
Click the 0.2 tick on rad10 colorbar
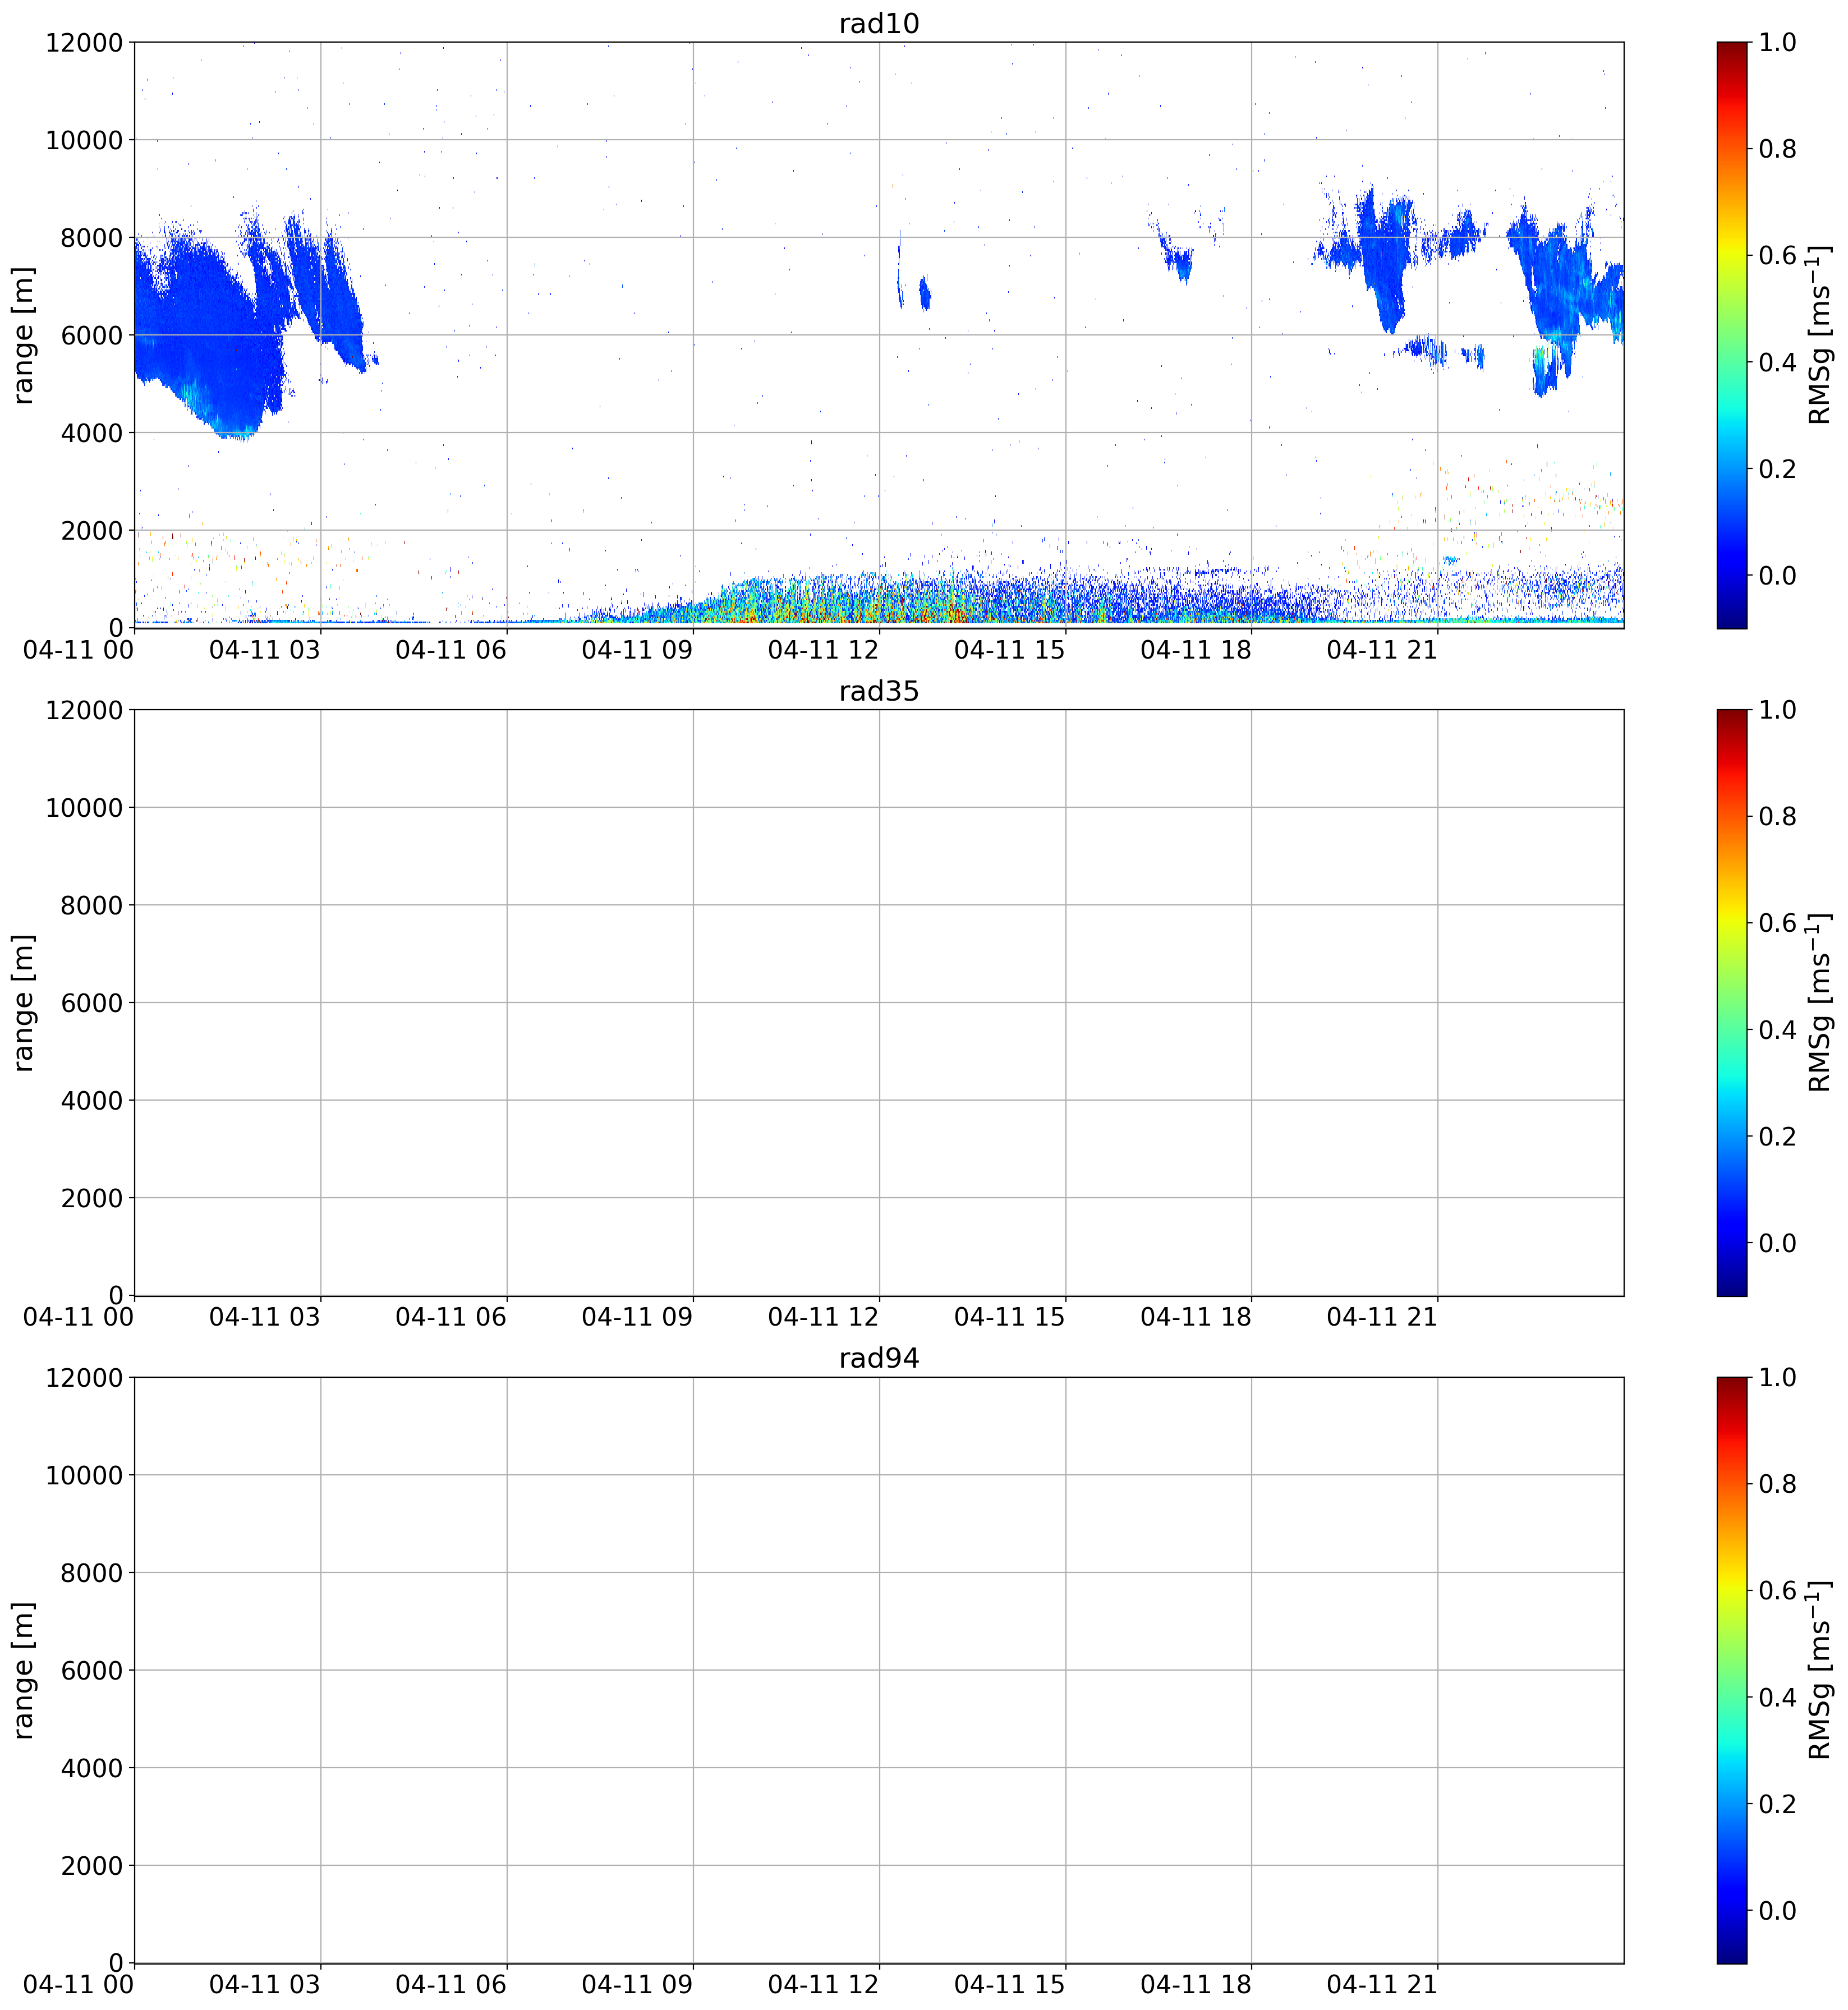1778,469
